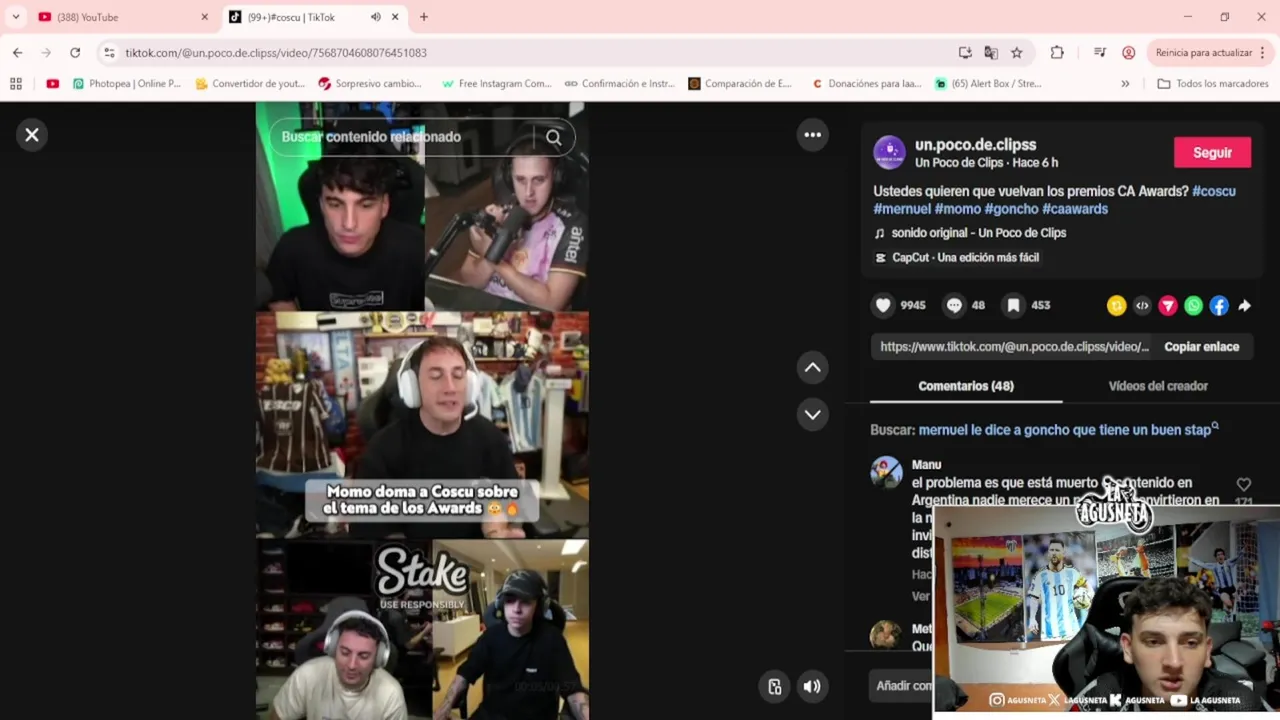
Task: Reload the current page
Action: [75, 53]
